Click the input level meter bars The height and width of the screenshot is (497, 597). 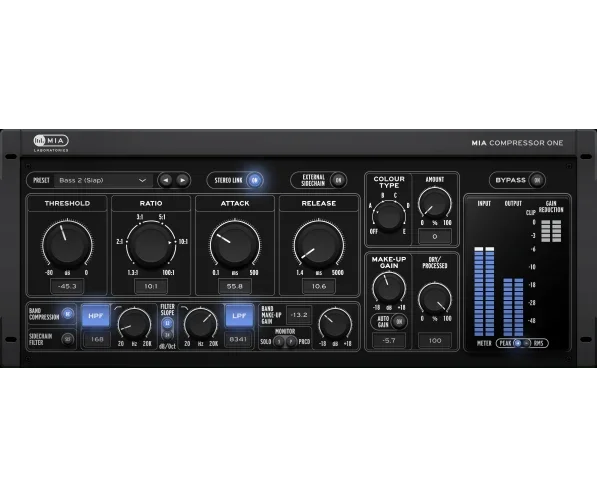click(x=484, y=291)
